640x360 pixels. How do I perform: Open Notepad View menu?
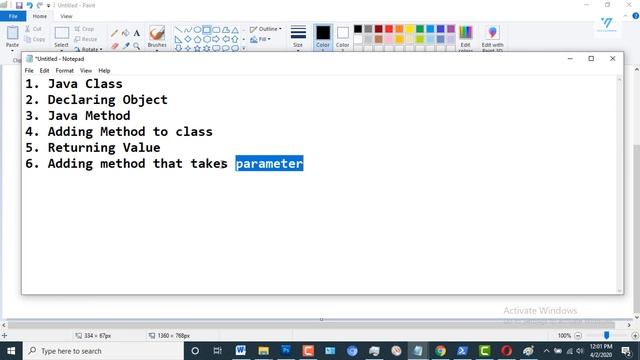pyautogui.click(x=86, y=71)
